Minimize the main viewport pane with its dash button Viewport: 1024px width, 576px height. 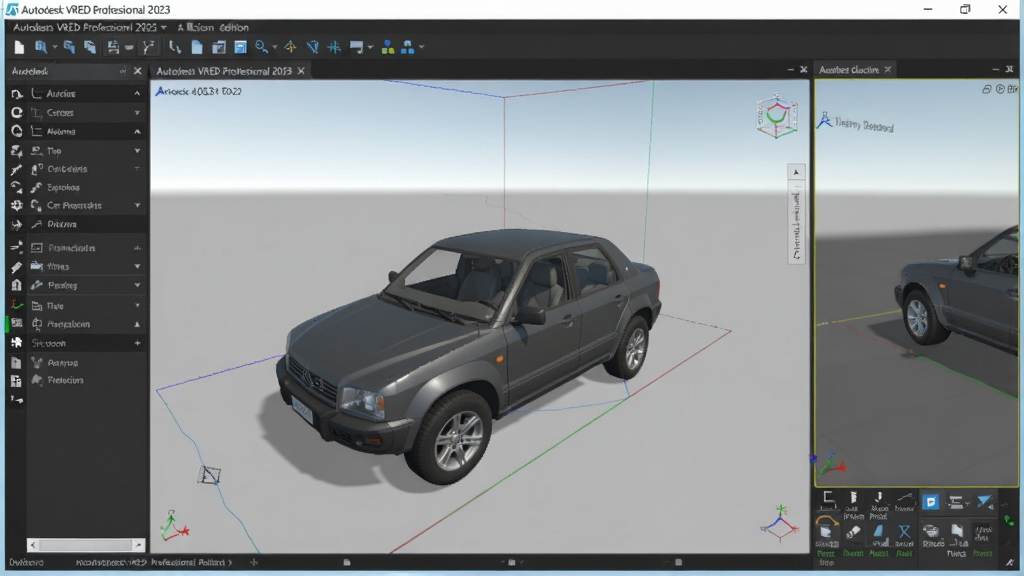pos(790,69)
